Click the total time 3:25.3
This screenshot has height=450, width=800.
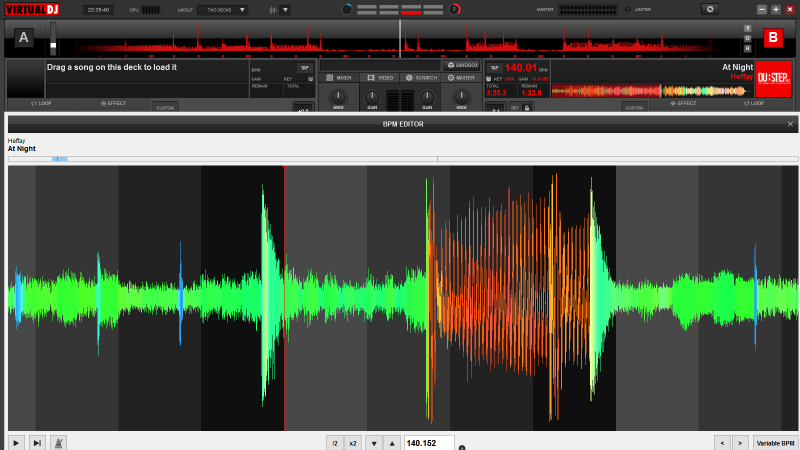[496, 93]
